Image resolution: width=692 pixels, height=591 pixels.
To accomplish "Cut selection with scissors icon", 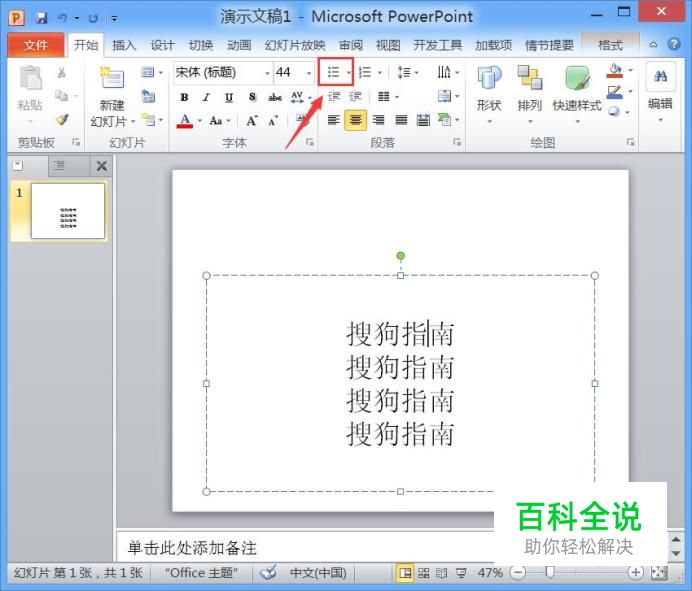I will pyautogui.click(x=61, y=73).
